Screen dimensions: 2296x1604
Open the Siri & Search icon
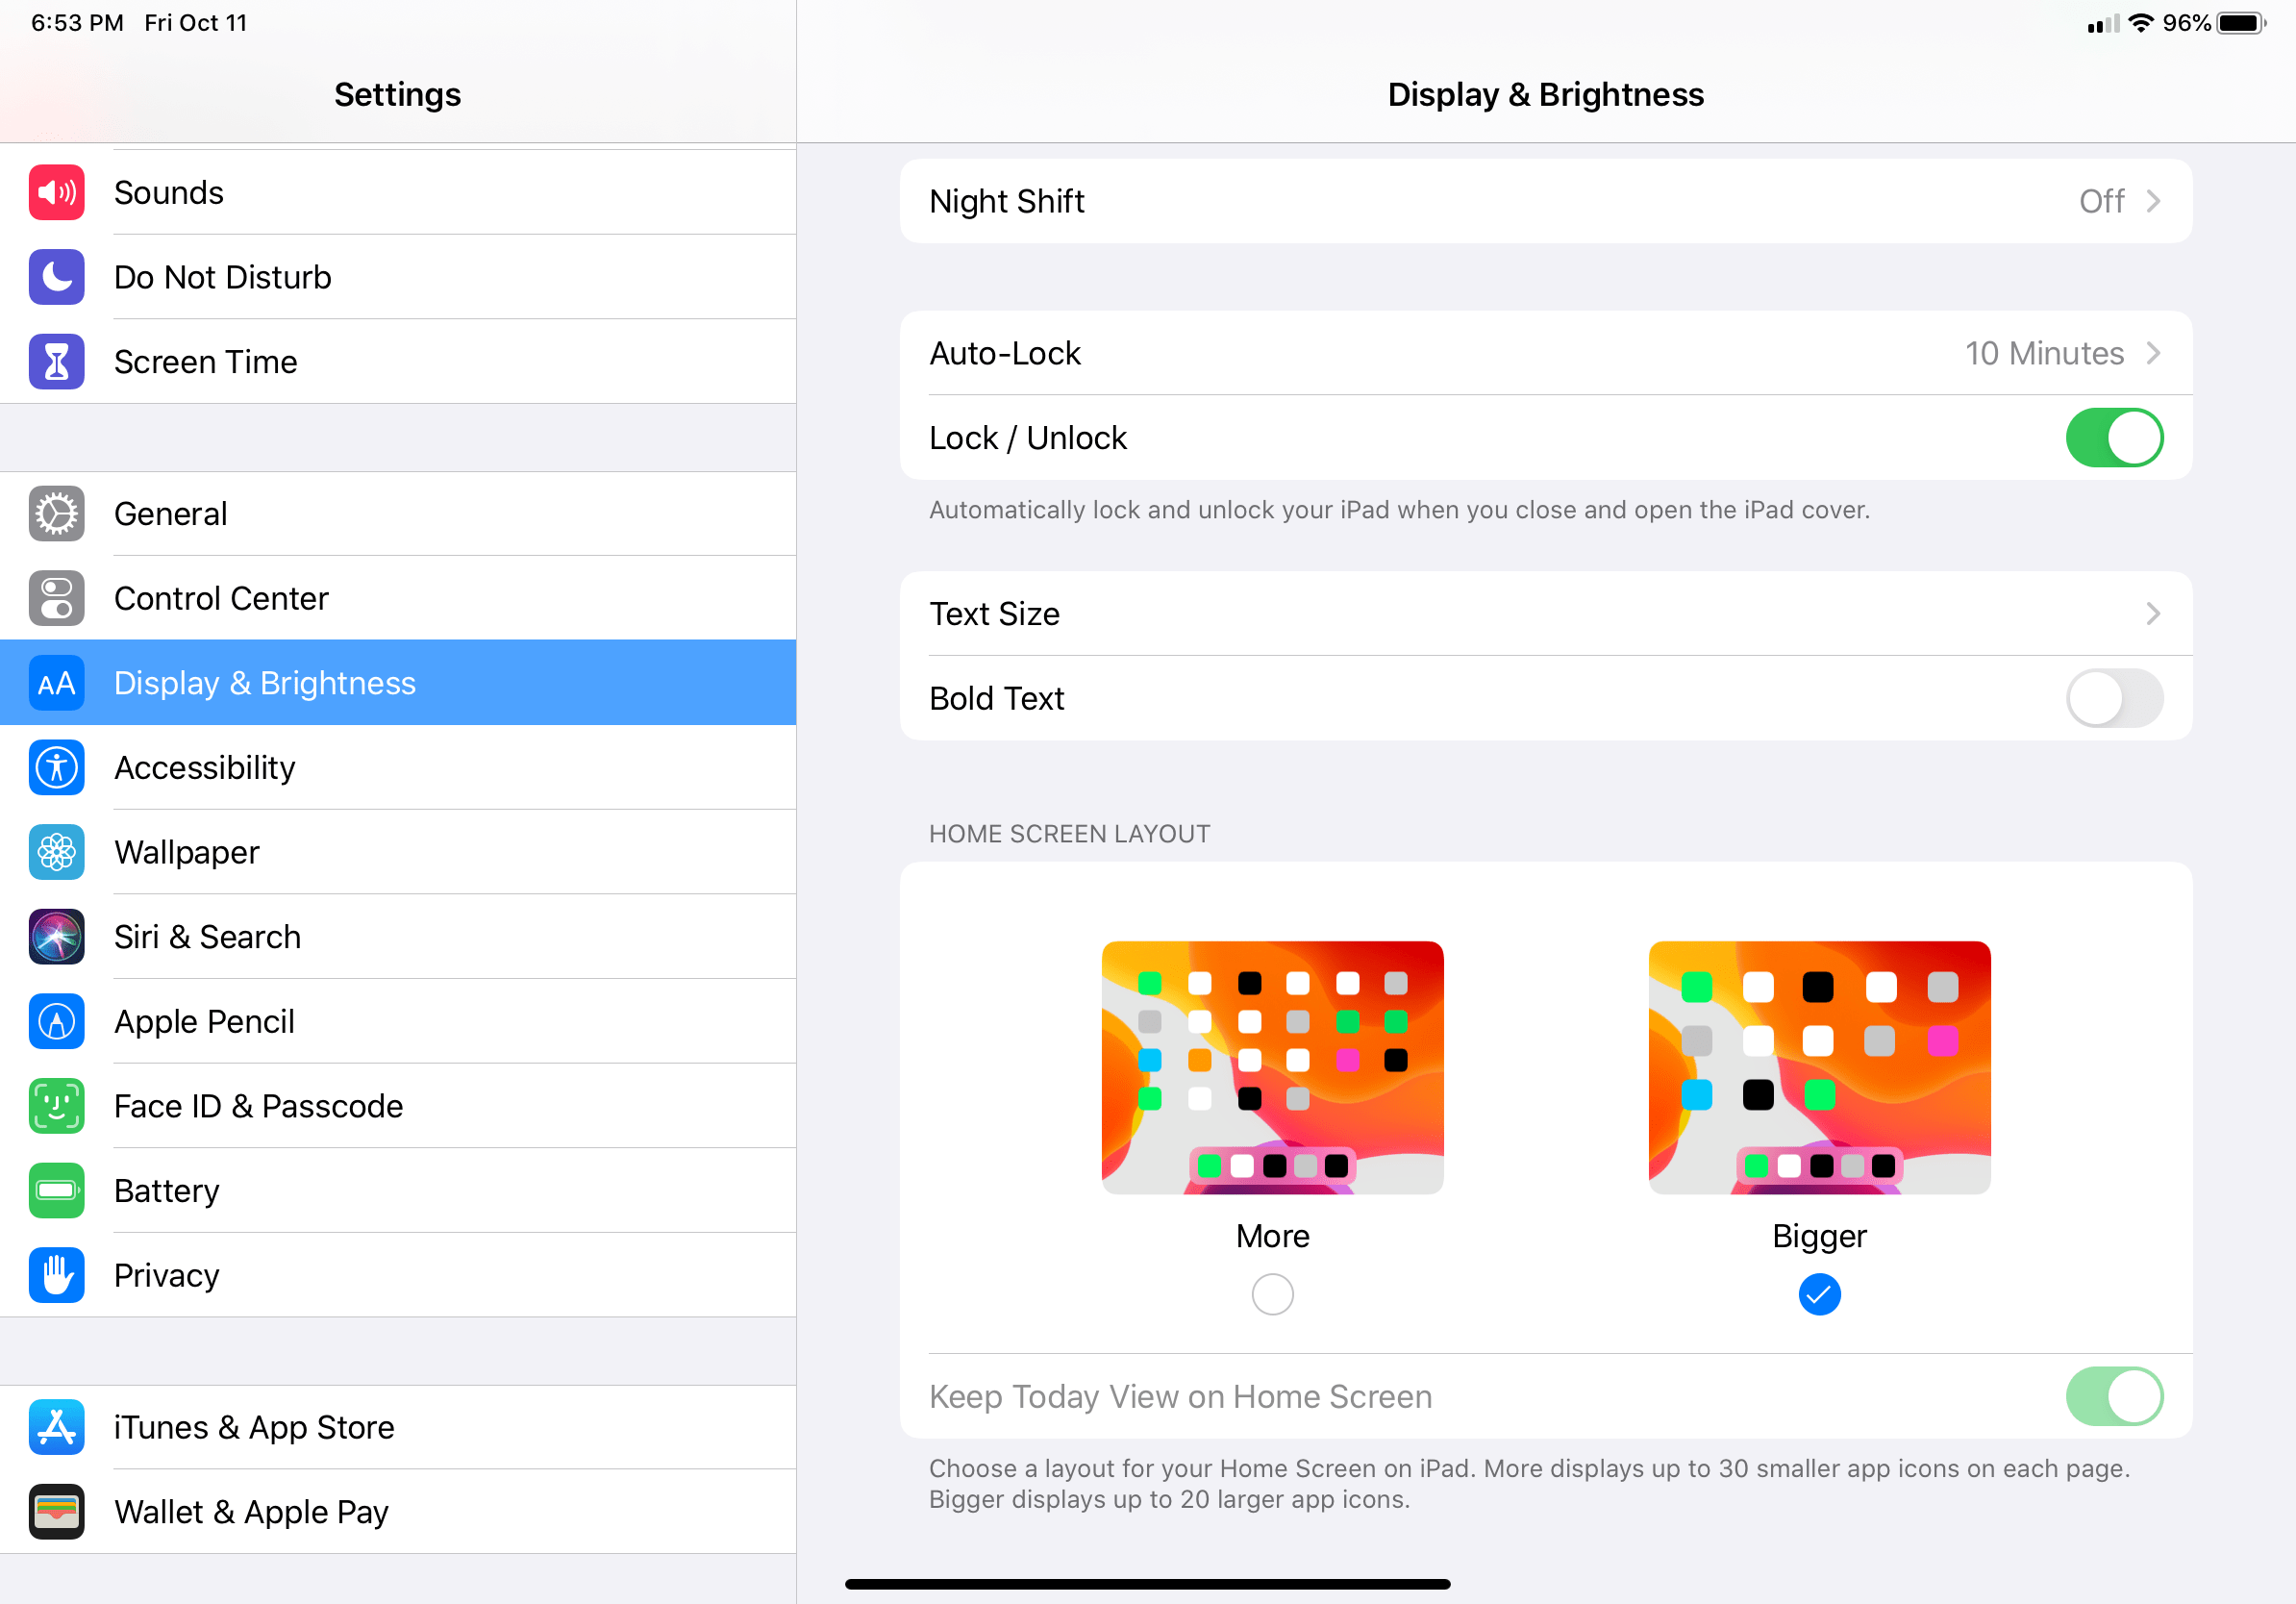click(x=56, y=936)
